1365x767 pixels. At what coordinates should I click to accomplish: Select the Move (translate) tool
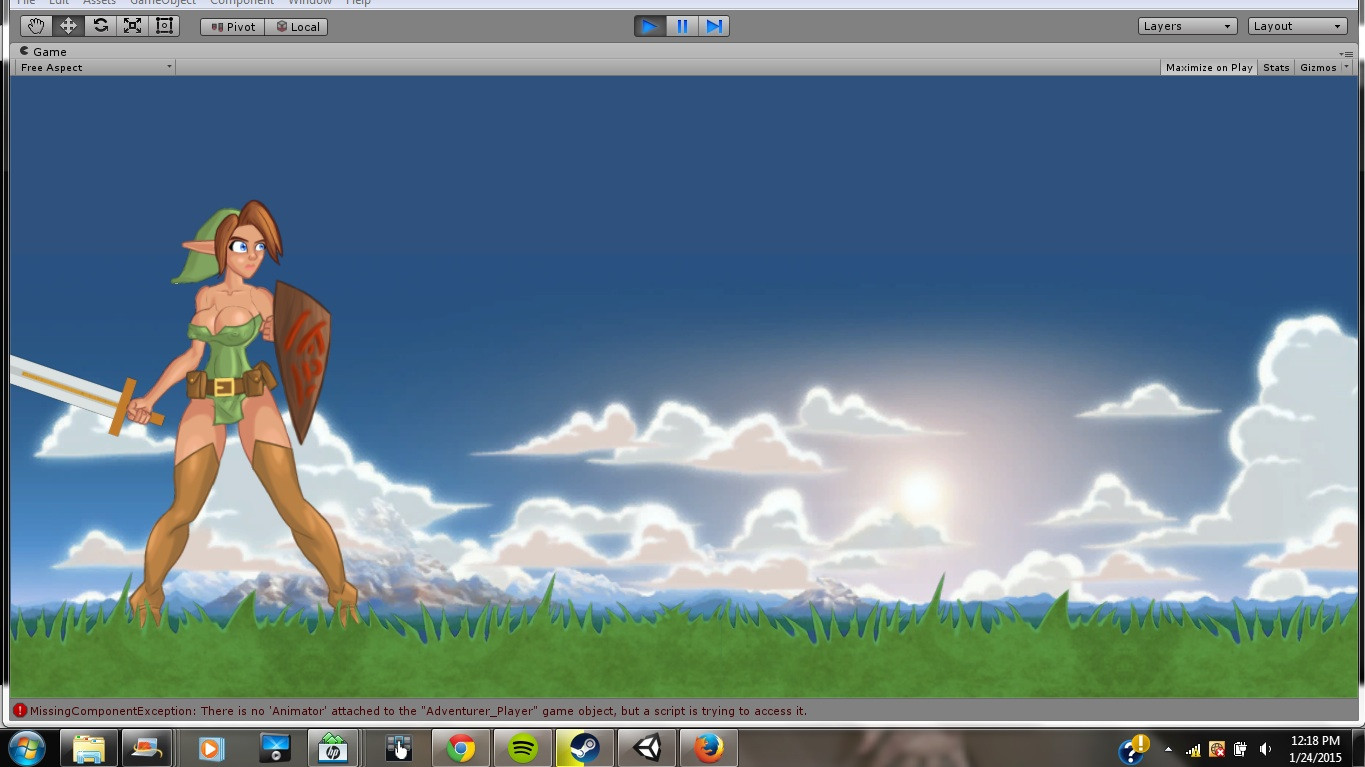(x=68, y=26)
